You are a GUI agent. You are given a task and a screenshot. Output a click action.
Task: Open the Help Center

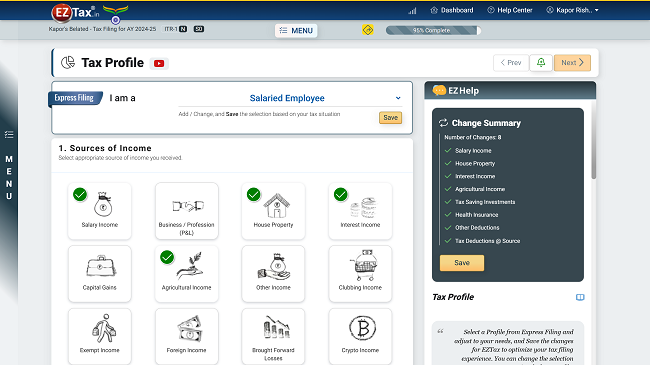click(x=509, y=10)
